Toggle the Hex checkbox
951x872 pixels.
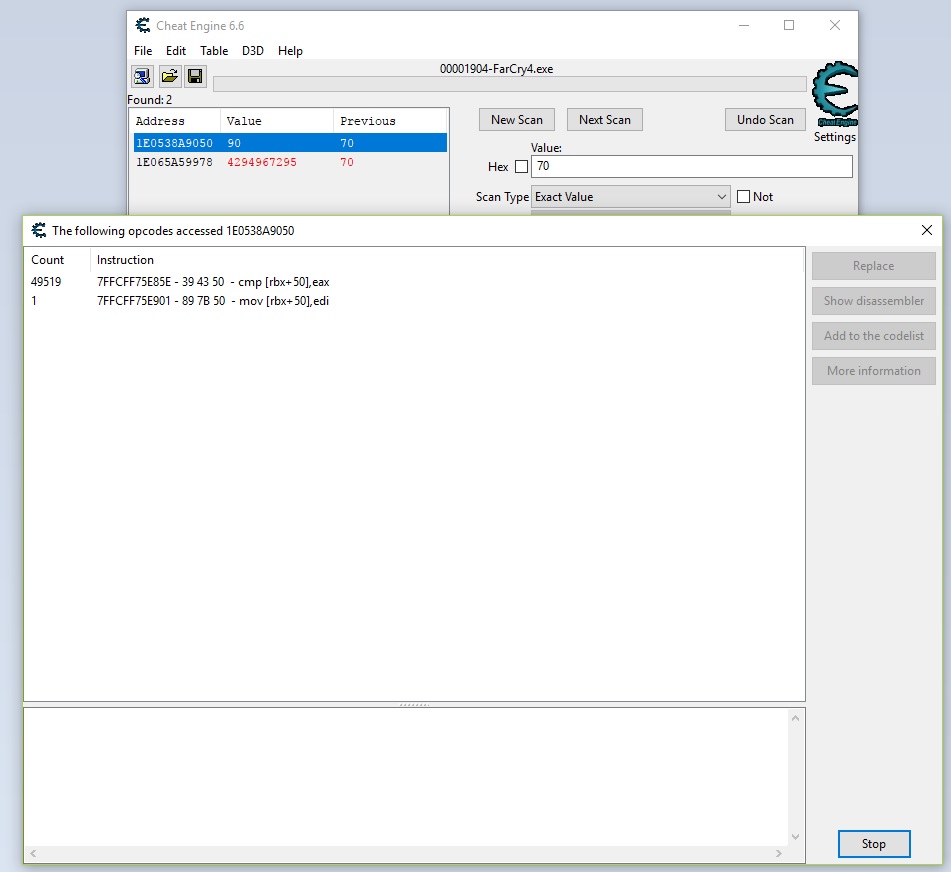click(521, 167)
